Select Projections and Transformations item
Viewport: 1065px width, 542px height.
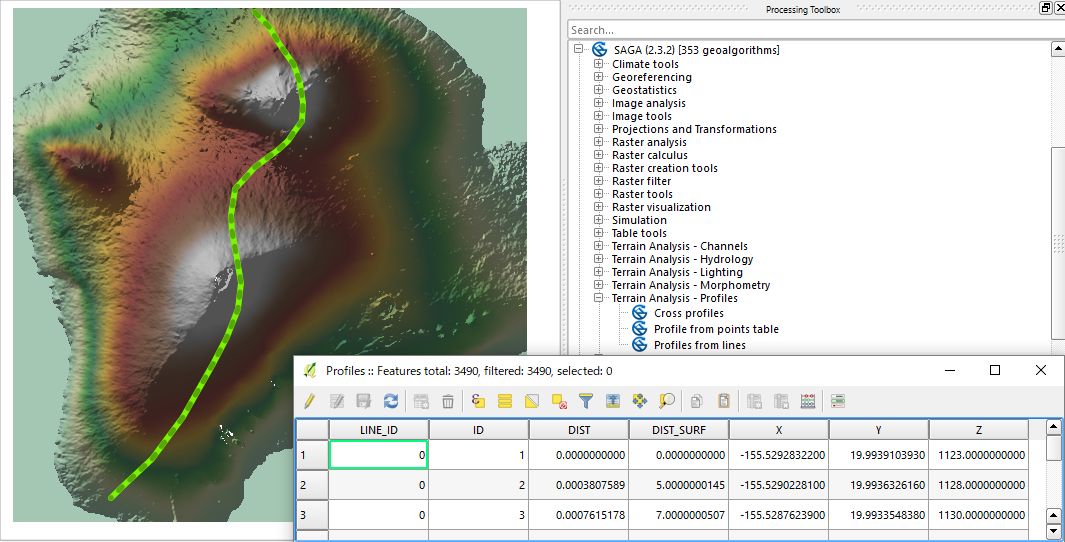point(694,129)
